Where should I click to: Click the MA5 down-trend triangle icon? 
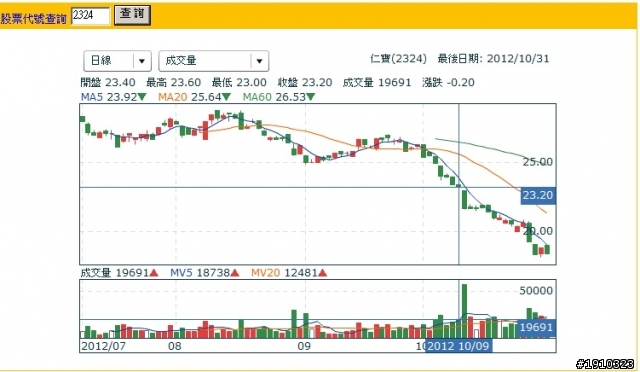click(x=142, y=97)
